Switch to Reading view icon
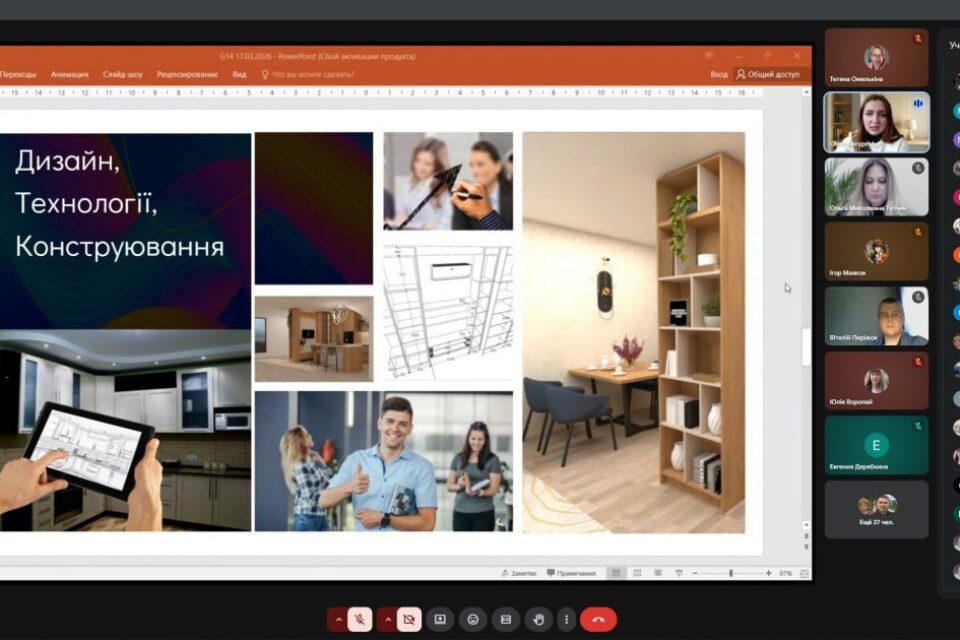Image resolution: width=960 pixels, height=640 pixels. (658, 573)
